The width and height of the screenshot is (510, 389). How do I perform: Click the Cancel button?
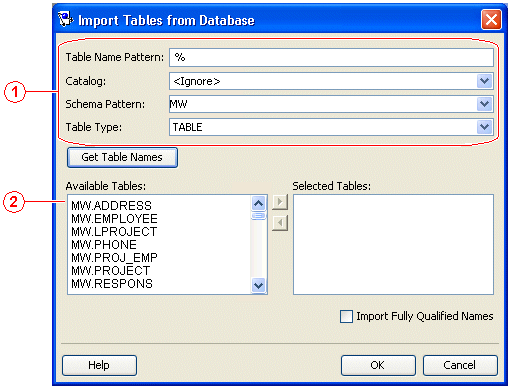(460, 365)
